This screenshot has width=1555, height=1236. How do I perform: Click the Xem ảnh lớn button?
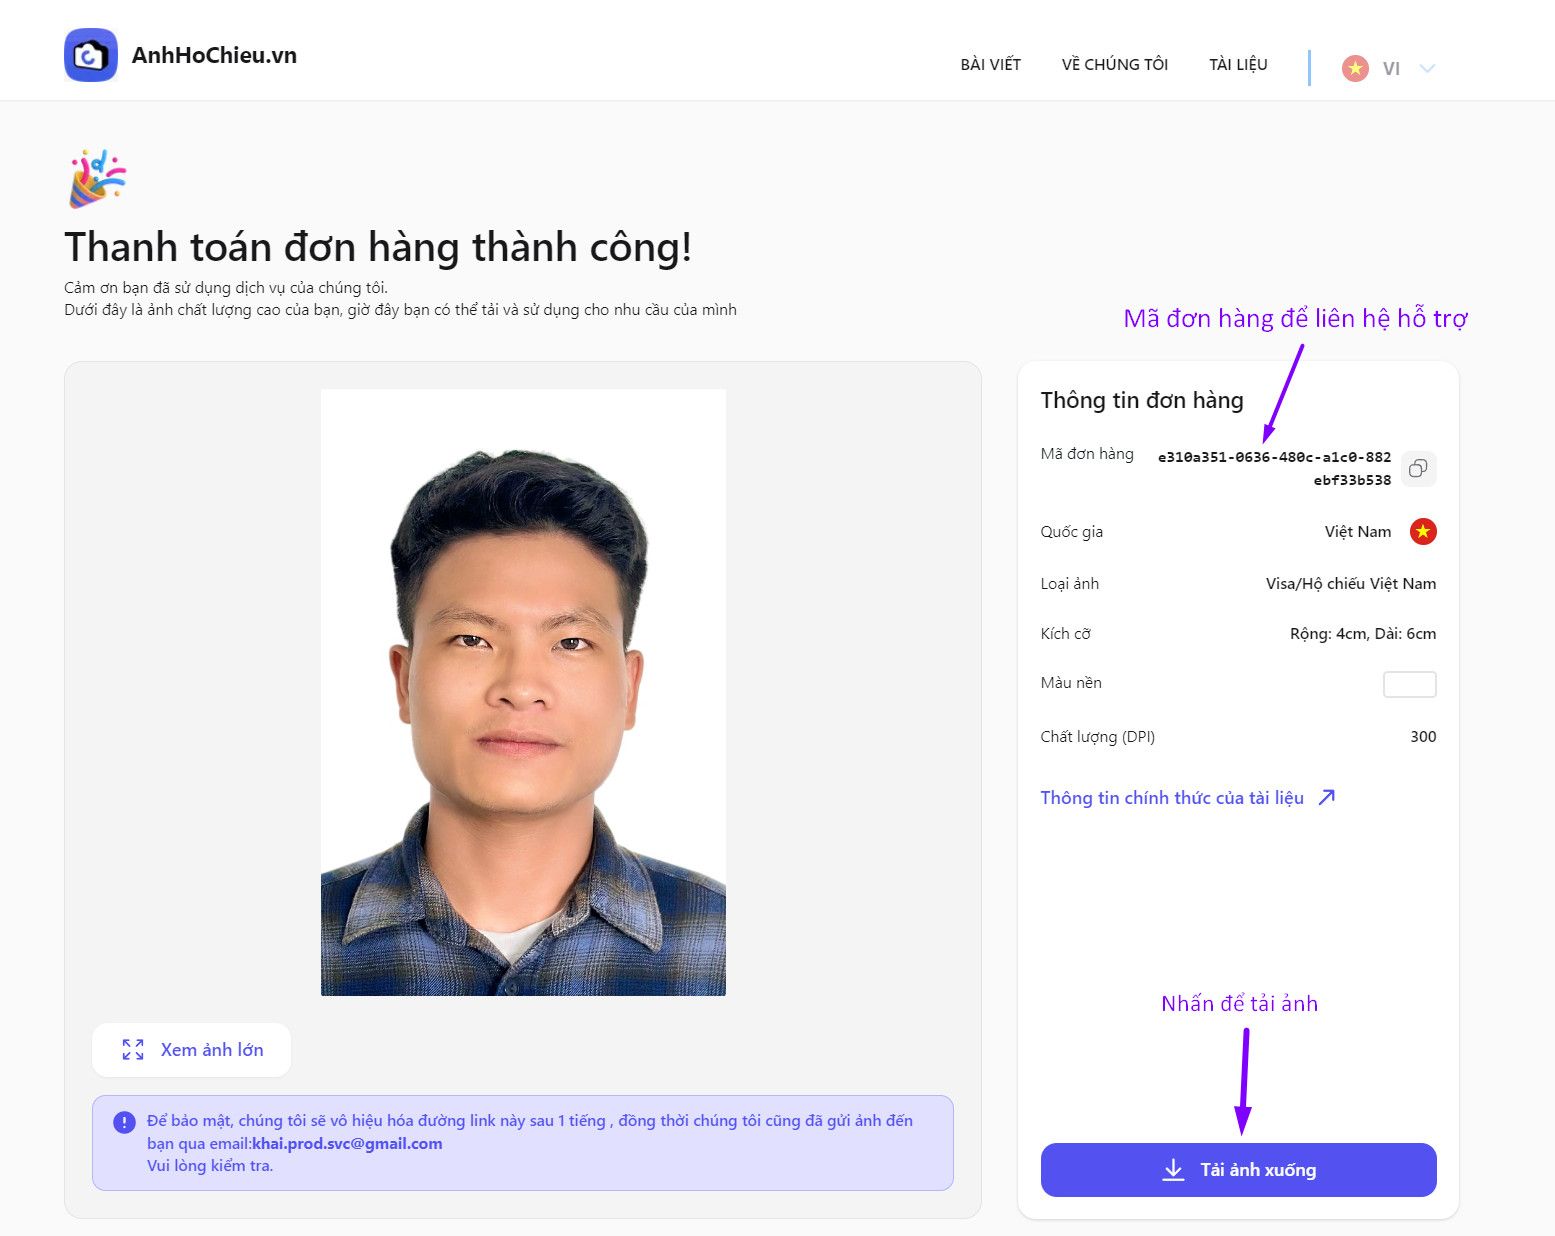pos(191,1050)
